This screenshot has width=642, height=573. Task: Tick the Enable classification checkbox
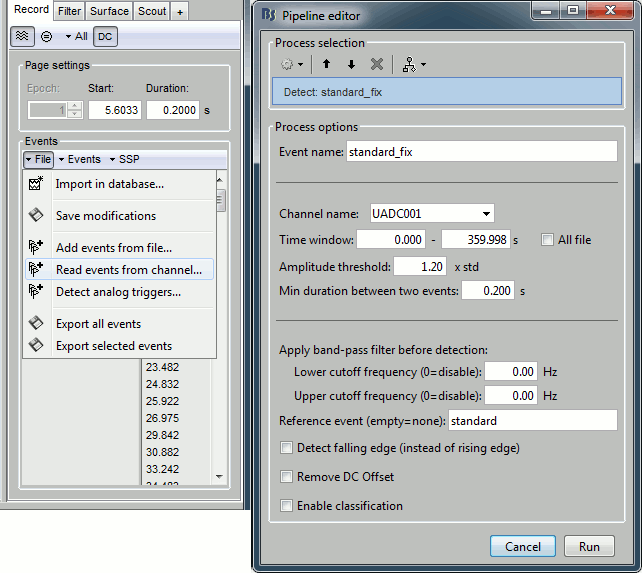288,506
